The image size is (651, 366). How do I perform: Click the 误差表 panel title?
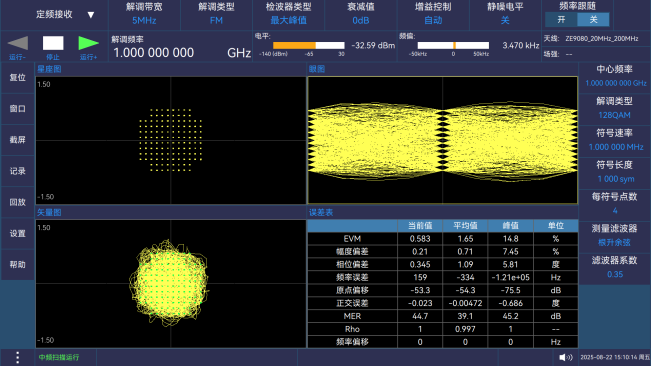321,212
